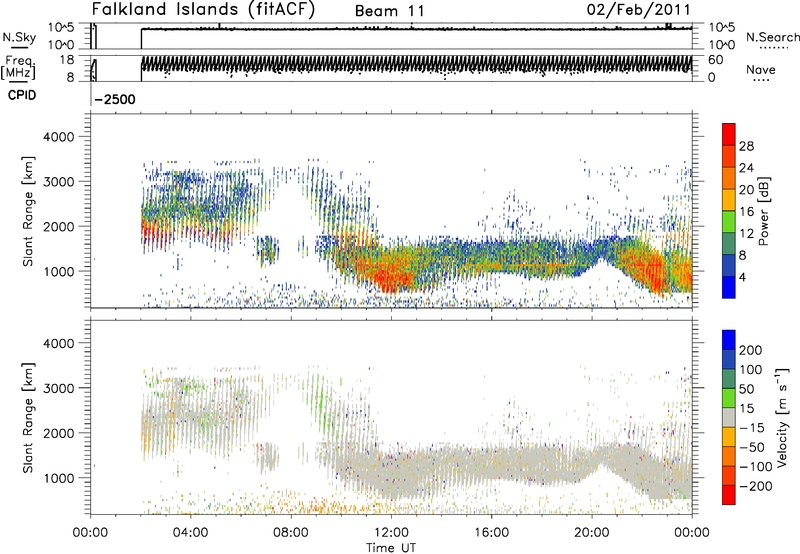Click the '04:00' time axis tick
Image resolution: width=800 pixels, height=554 pixels.
(190, 533)
